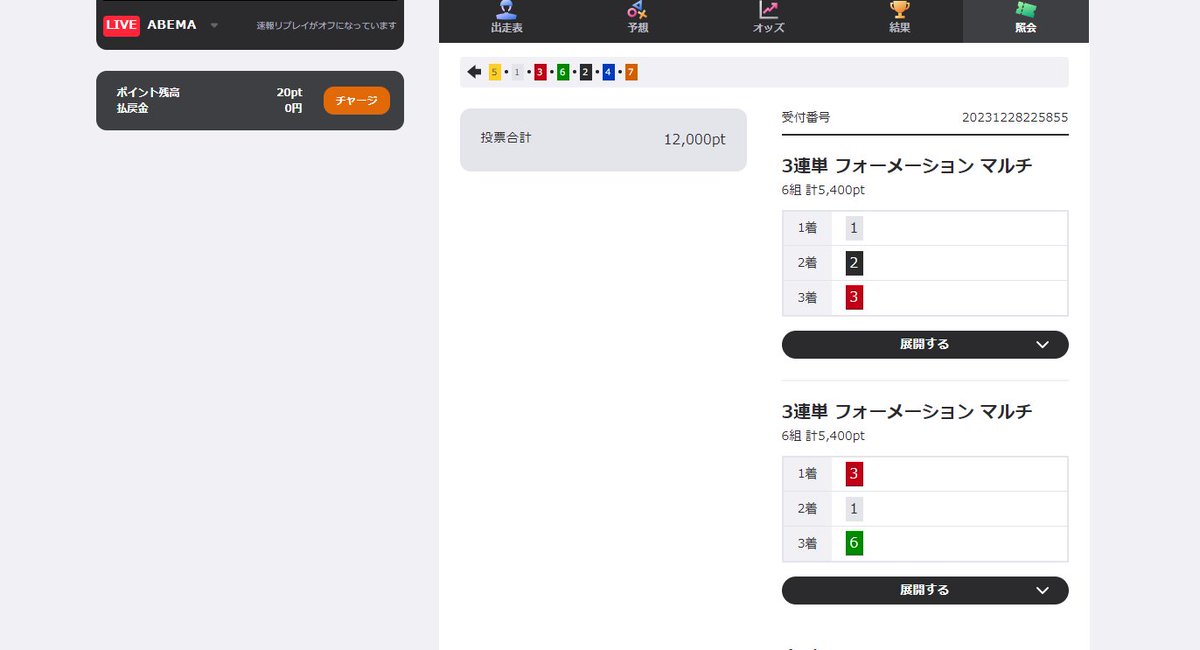Open the オッズ tab
This screenshot has height=650, width=1200.
coord(768,20)
